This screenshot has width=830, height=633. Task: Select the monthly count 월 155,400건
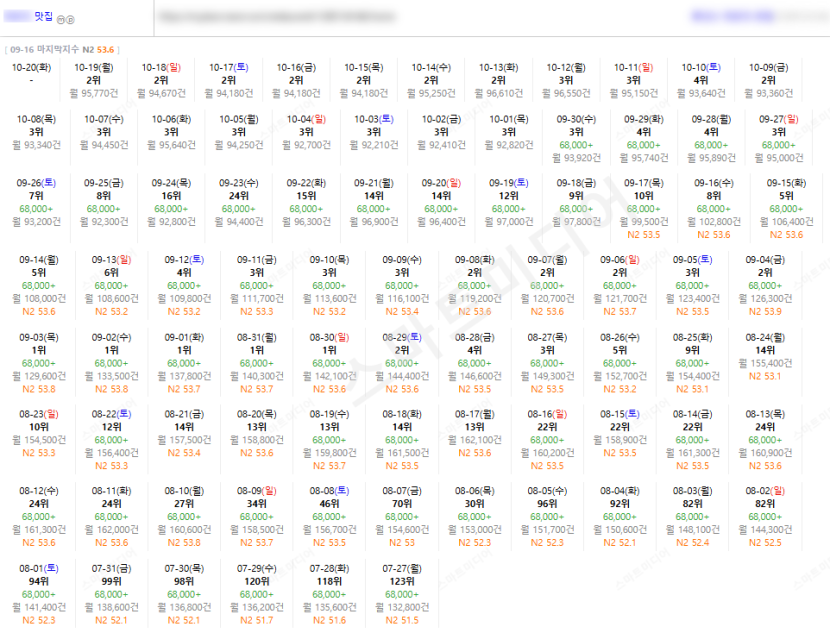(x=765, y=363)
